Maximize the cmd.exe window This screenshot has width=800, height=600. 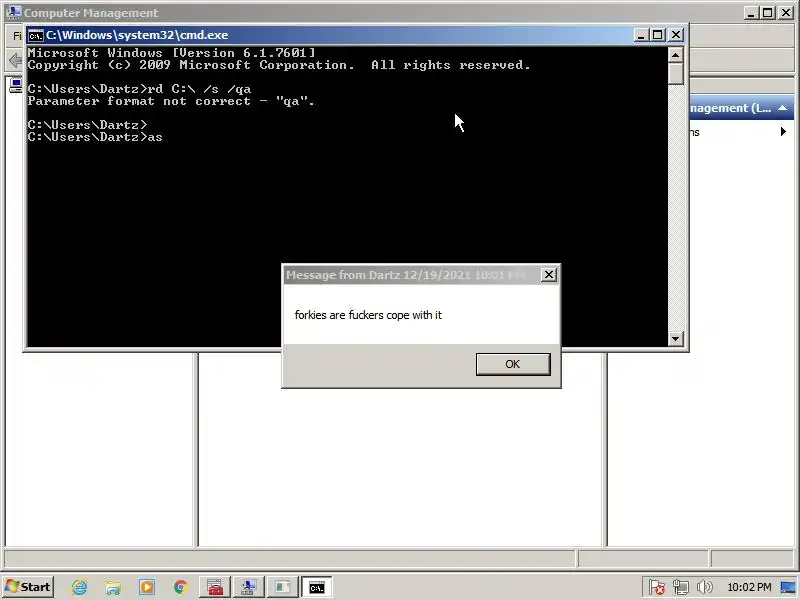tap(658, 35)
